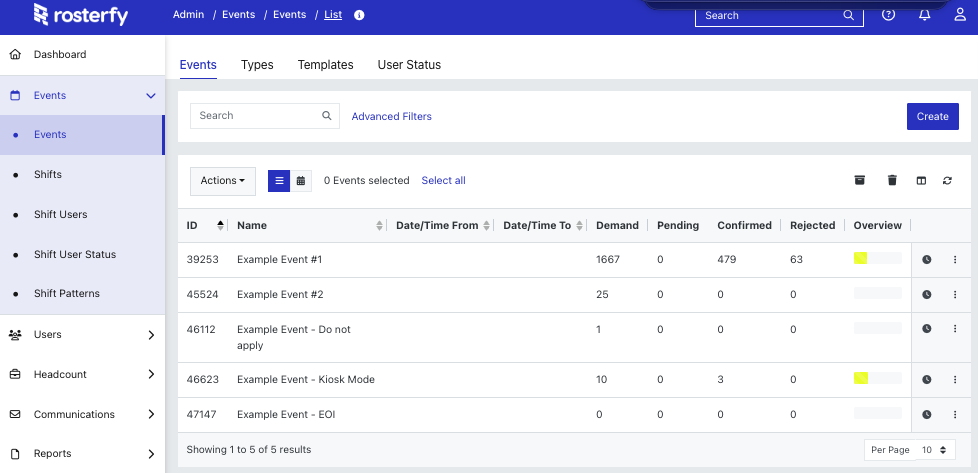Viewport: 978px width, 473px height.
Task: Open clock icon for Example Event #1
Action: click(x=927, y=260)
